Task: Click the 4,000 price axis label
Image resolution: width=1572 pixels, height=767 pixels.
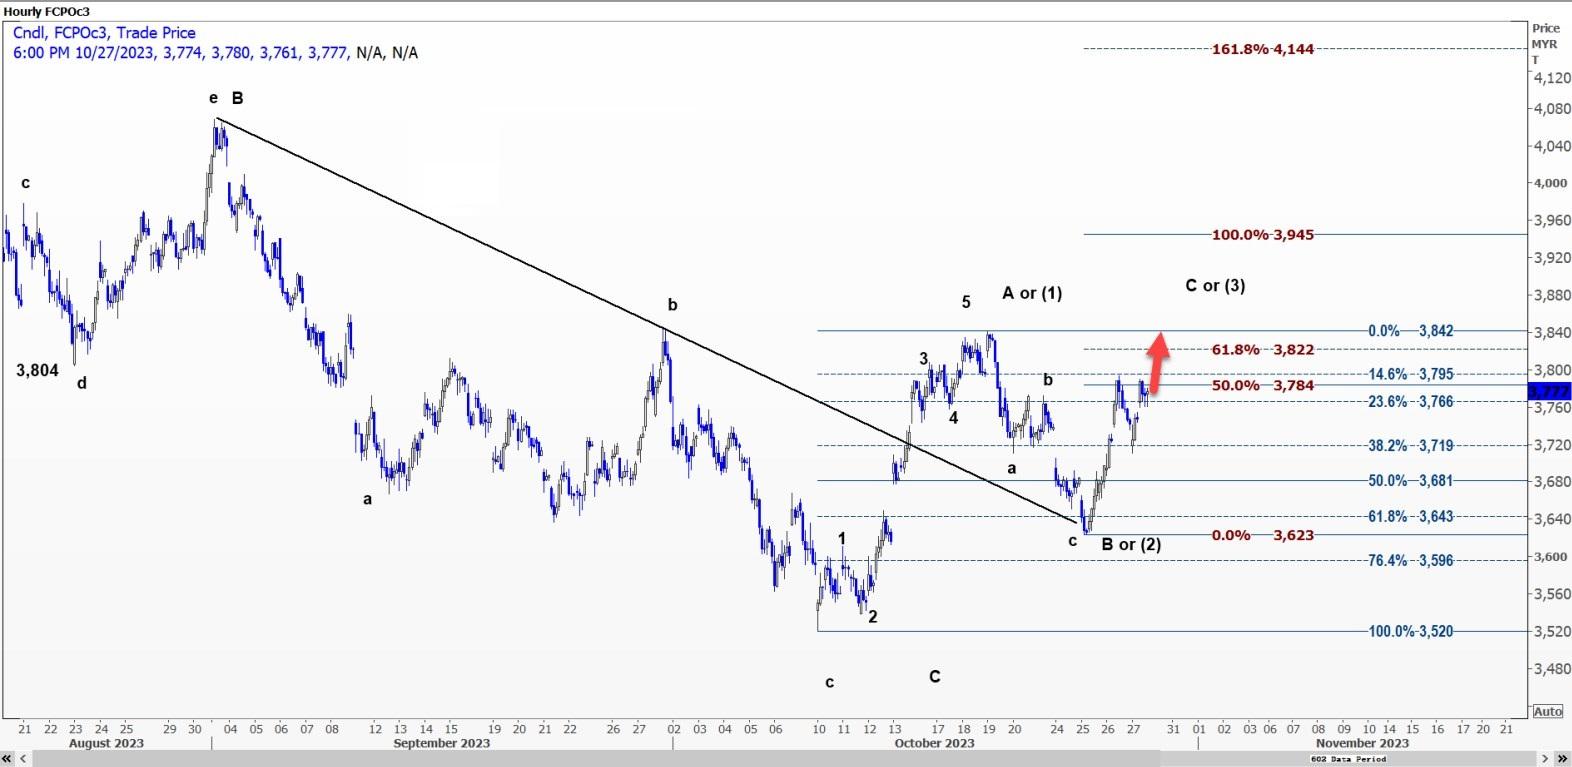Action: pyautogui.click(x=1551, y=184)
